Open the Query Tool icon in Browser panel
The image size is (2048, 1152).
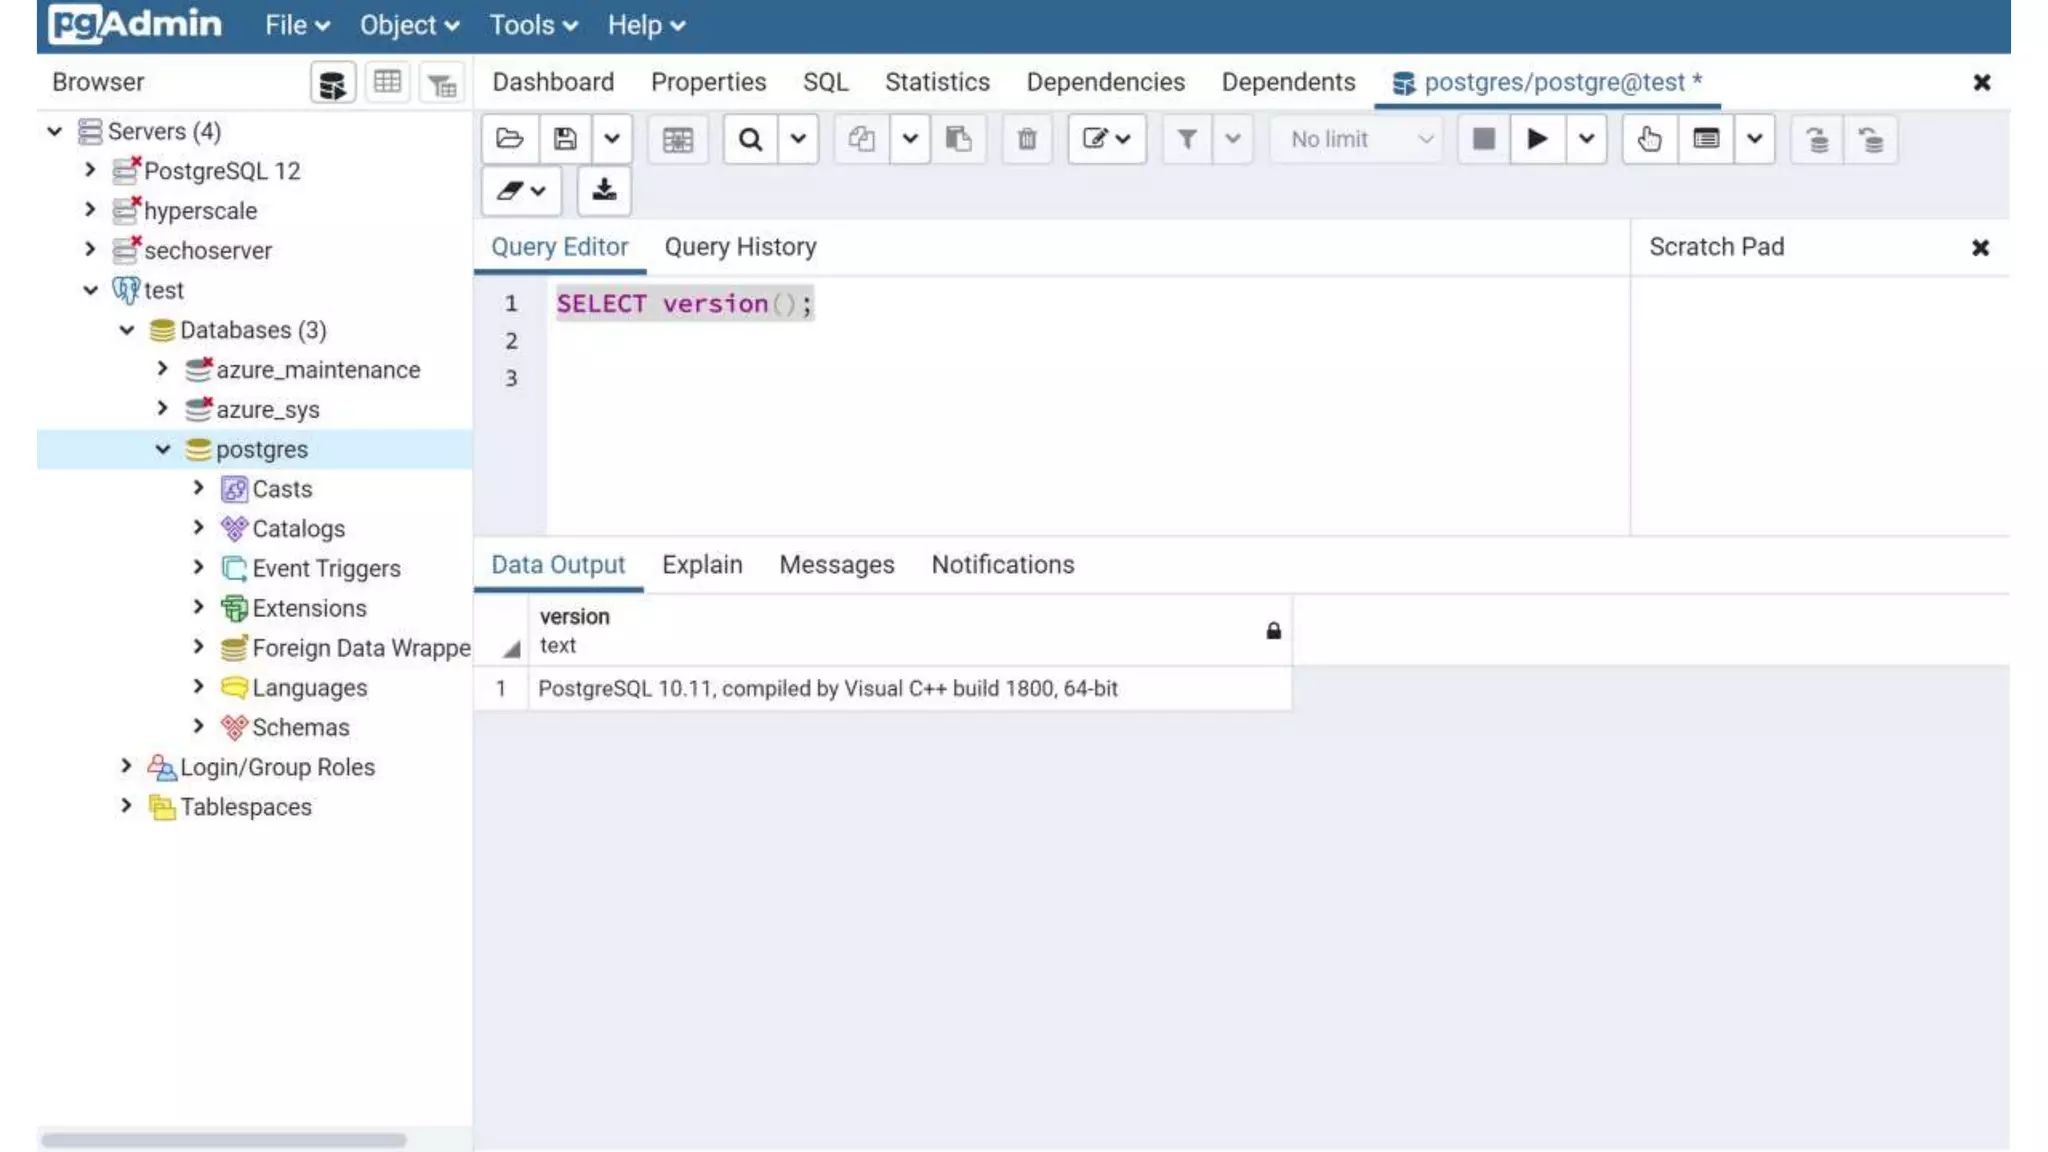tap(332, 83)
